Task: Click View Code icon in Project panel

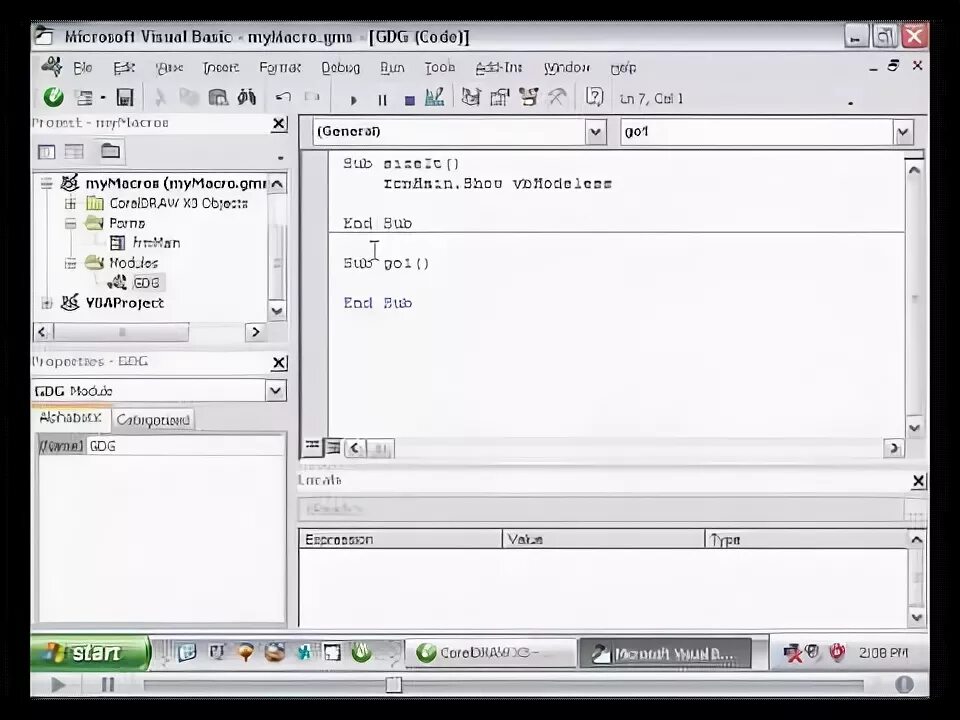Action: (47, 152)
